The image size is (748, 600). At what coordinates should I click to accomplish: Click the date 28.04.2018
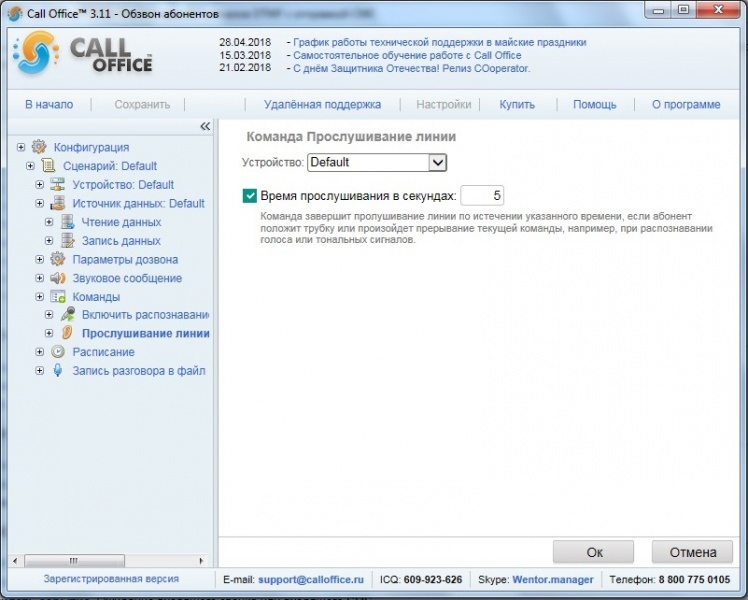click(245, 42)
